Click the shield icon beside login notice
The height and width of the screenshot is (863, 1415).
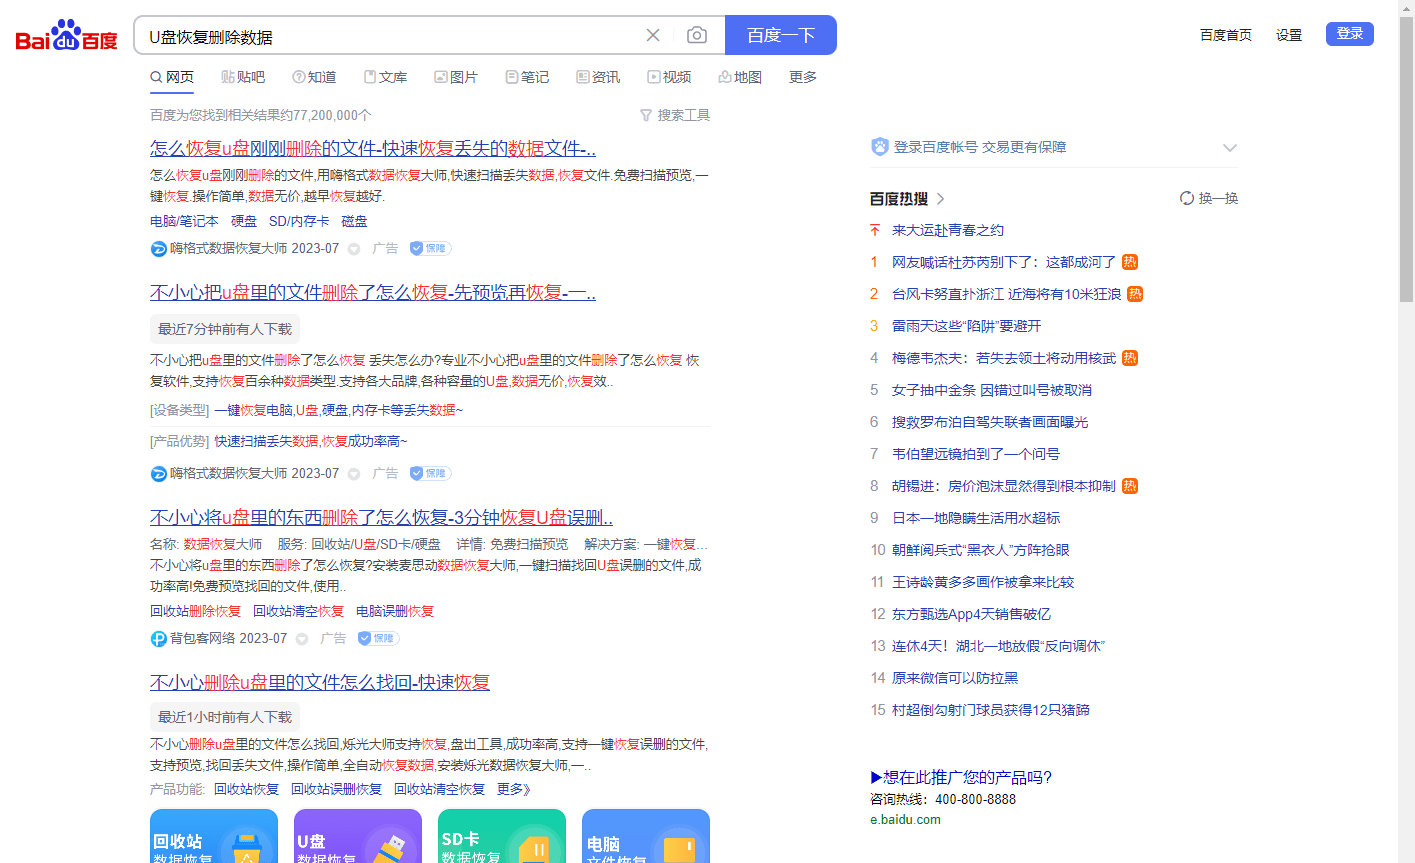(x=879, y=147)
